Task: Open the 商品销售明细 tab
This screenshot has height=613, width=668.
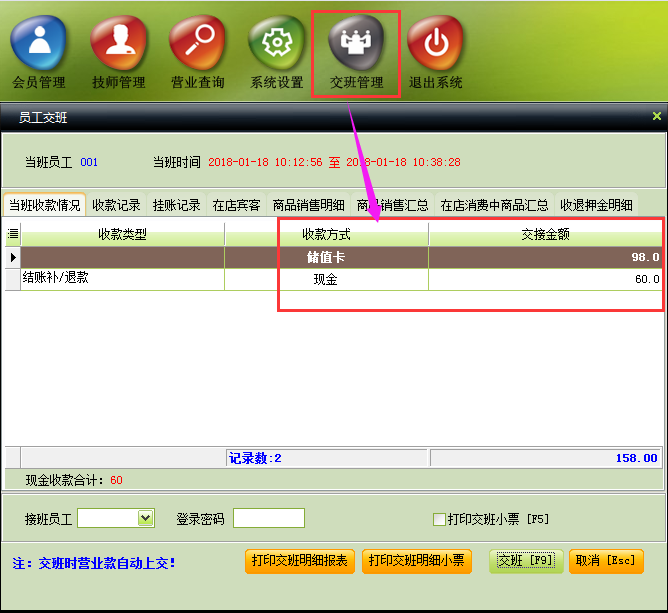Action: (308, 205)
